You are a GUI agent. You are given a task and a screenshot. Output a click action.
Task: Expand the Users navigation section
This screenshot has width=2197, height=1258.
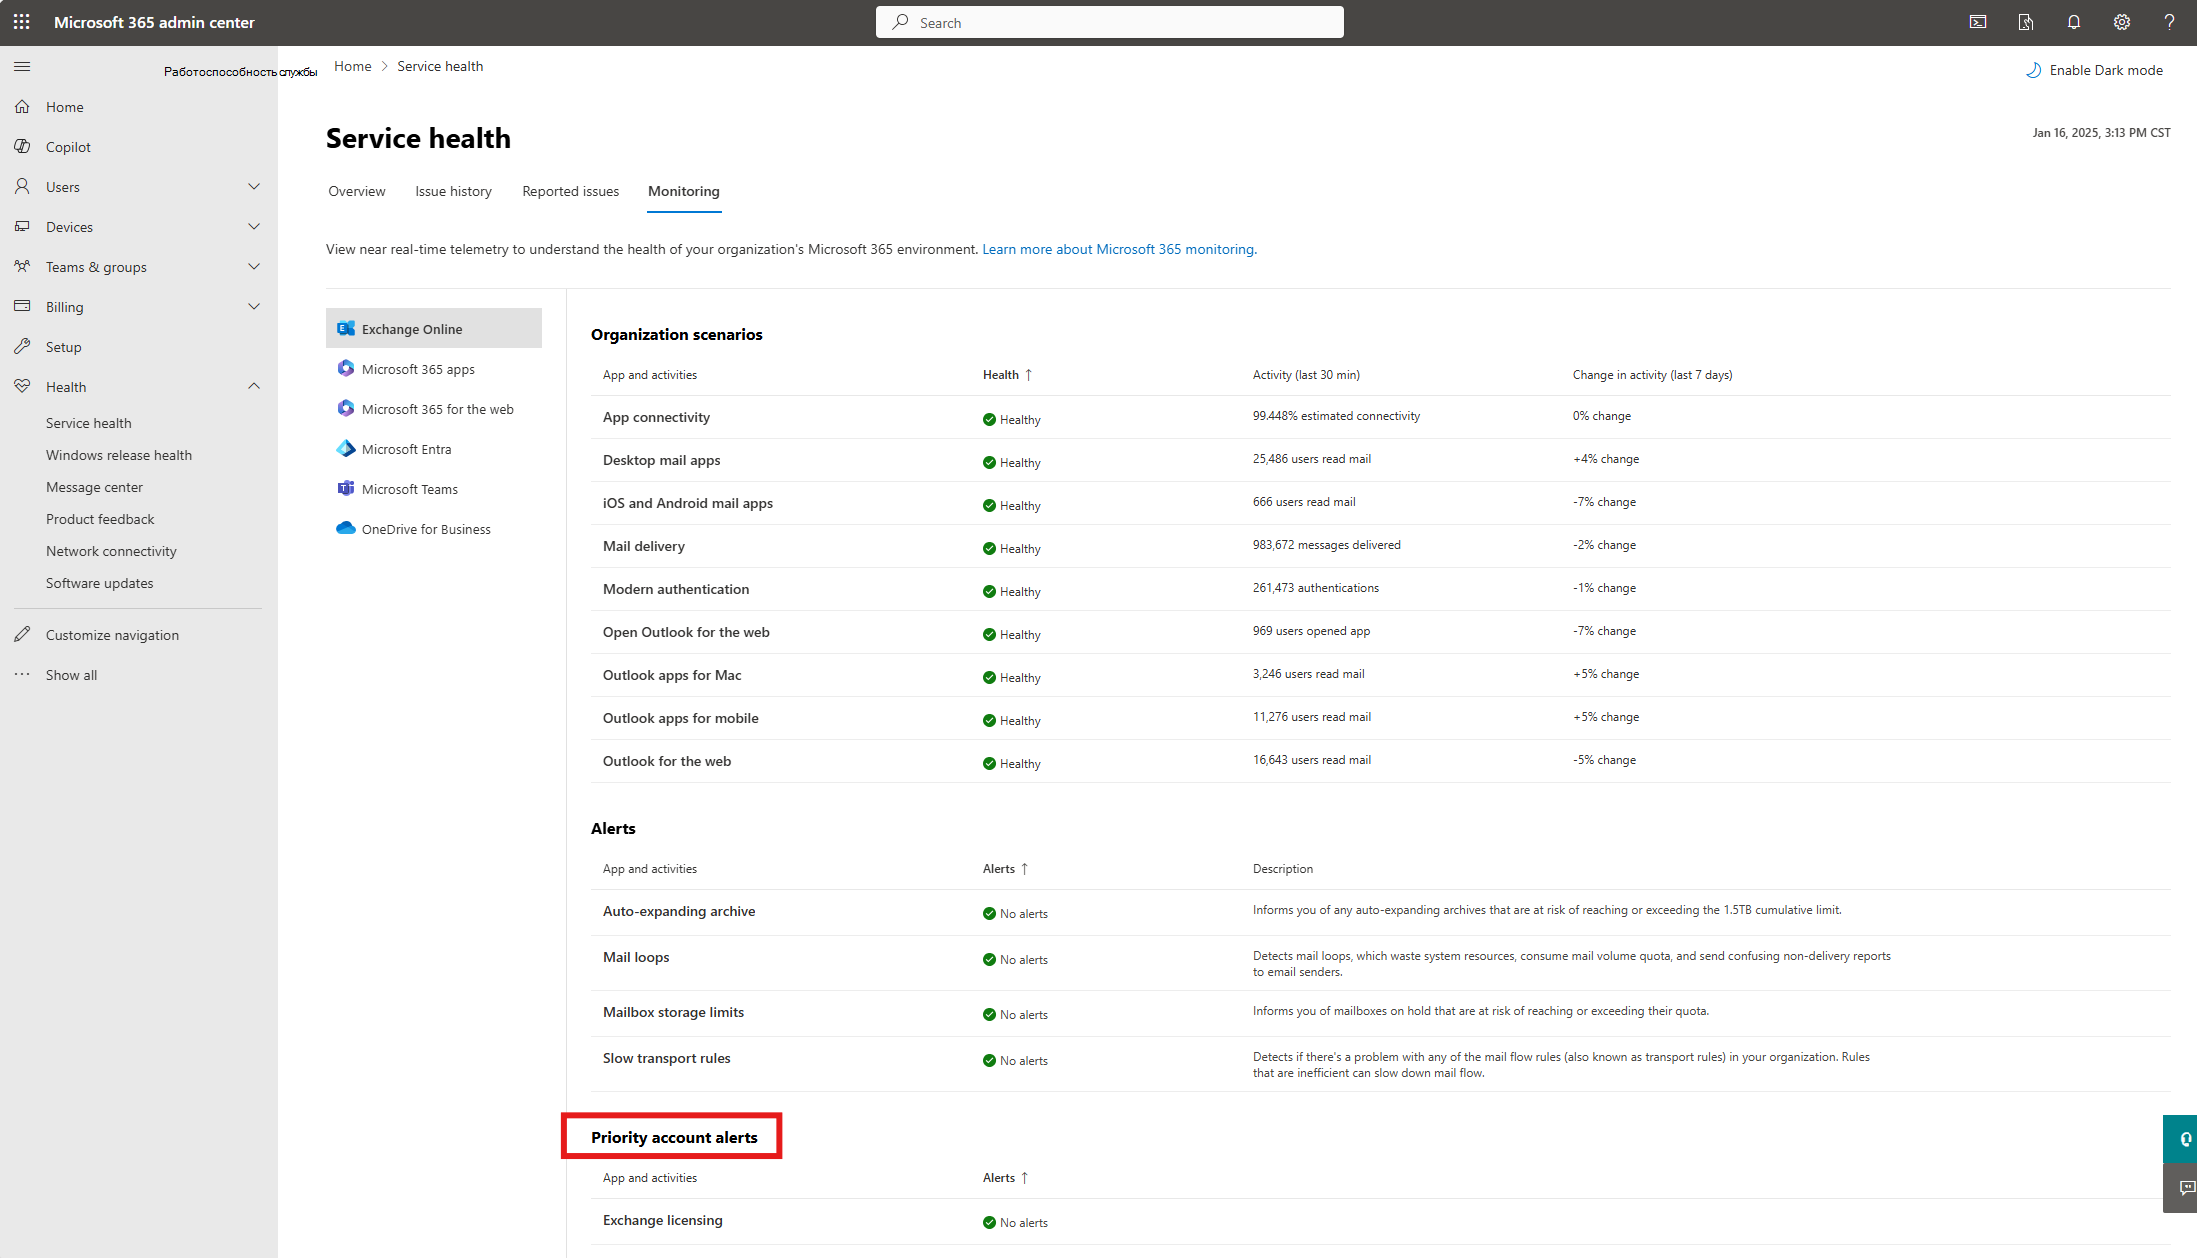pos(254,187)
